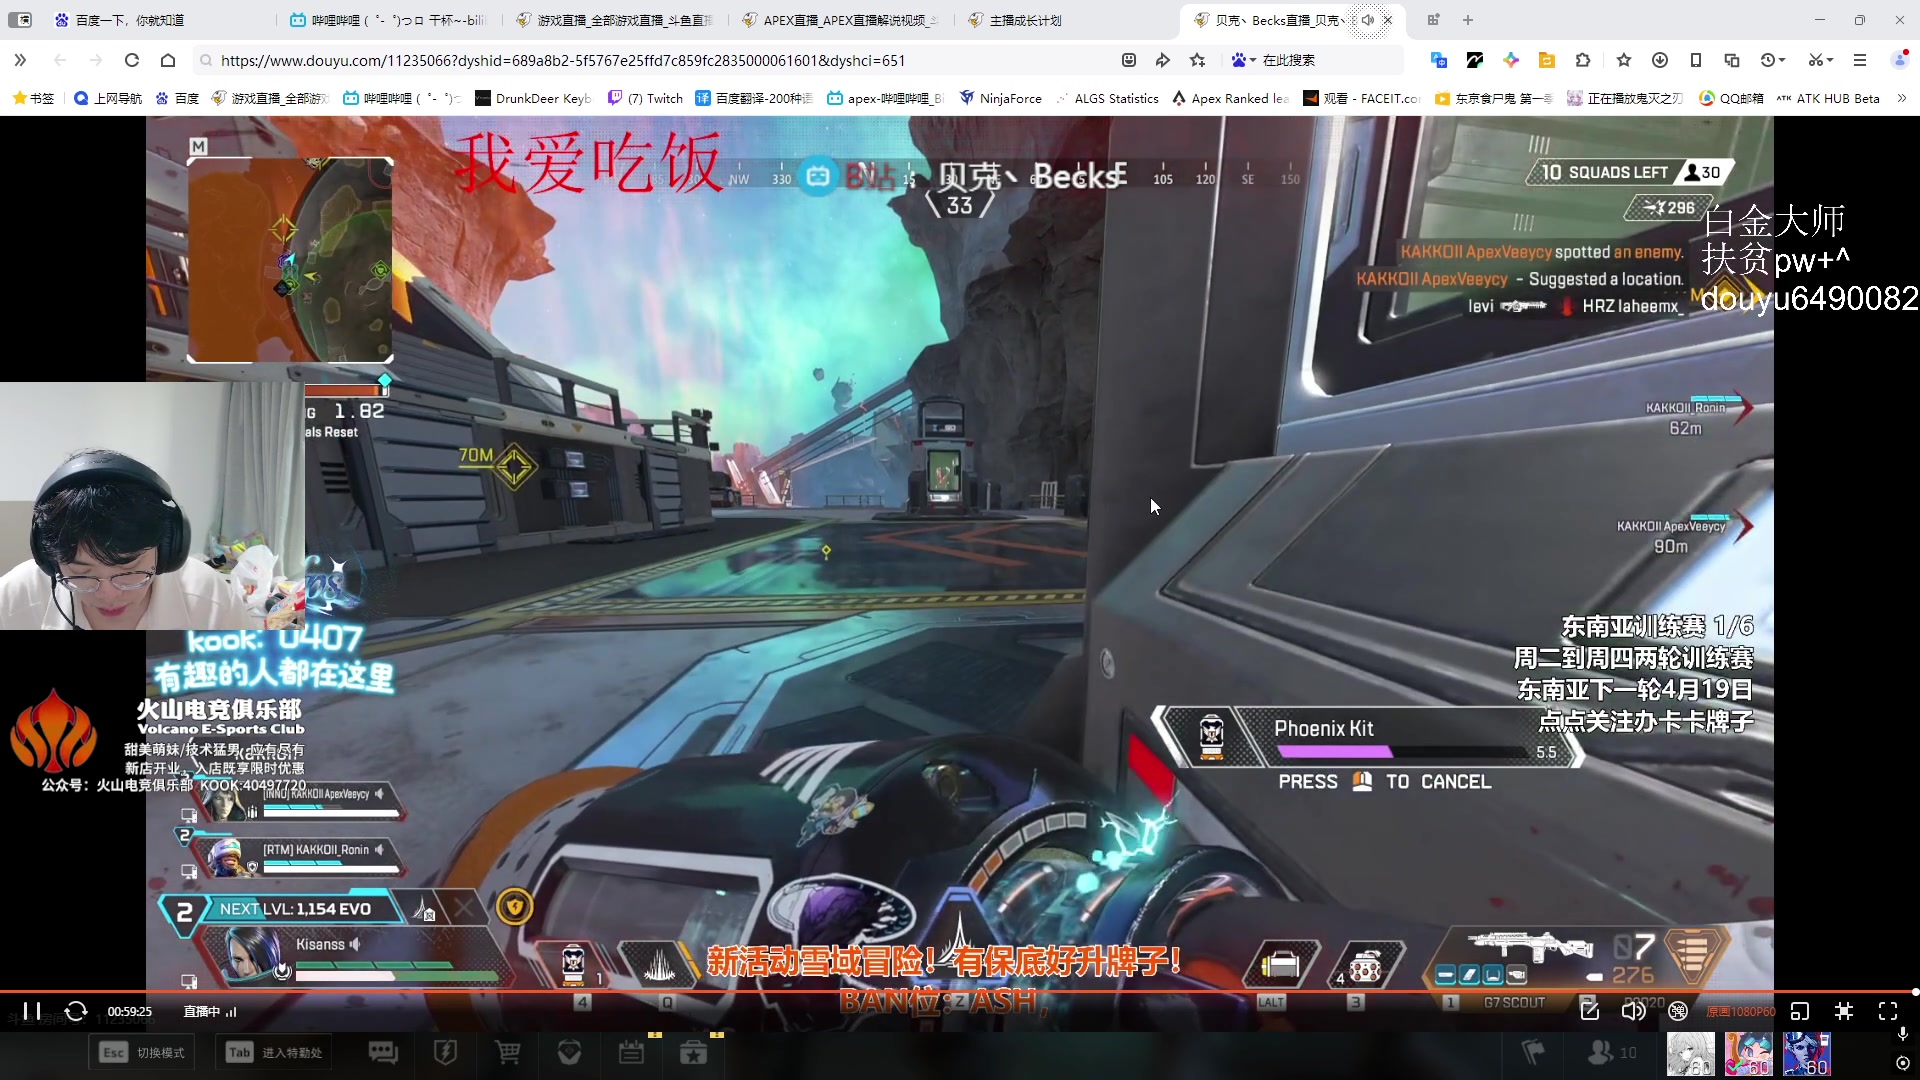Open the lightning shield icon in bottom bar
This screenshot has width=1920, height=1080.
click(446, 1052)
